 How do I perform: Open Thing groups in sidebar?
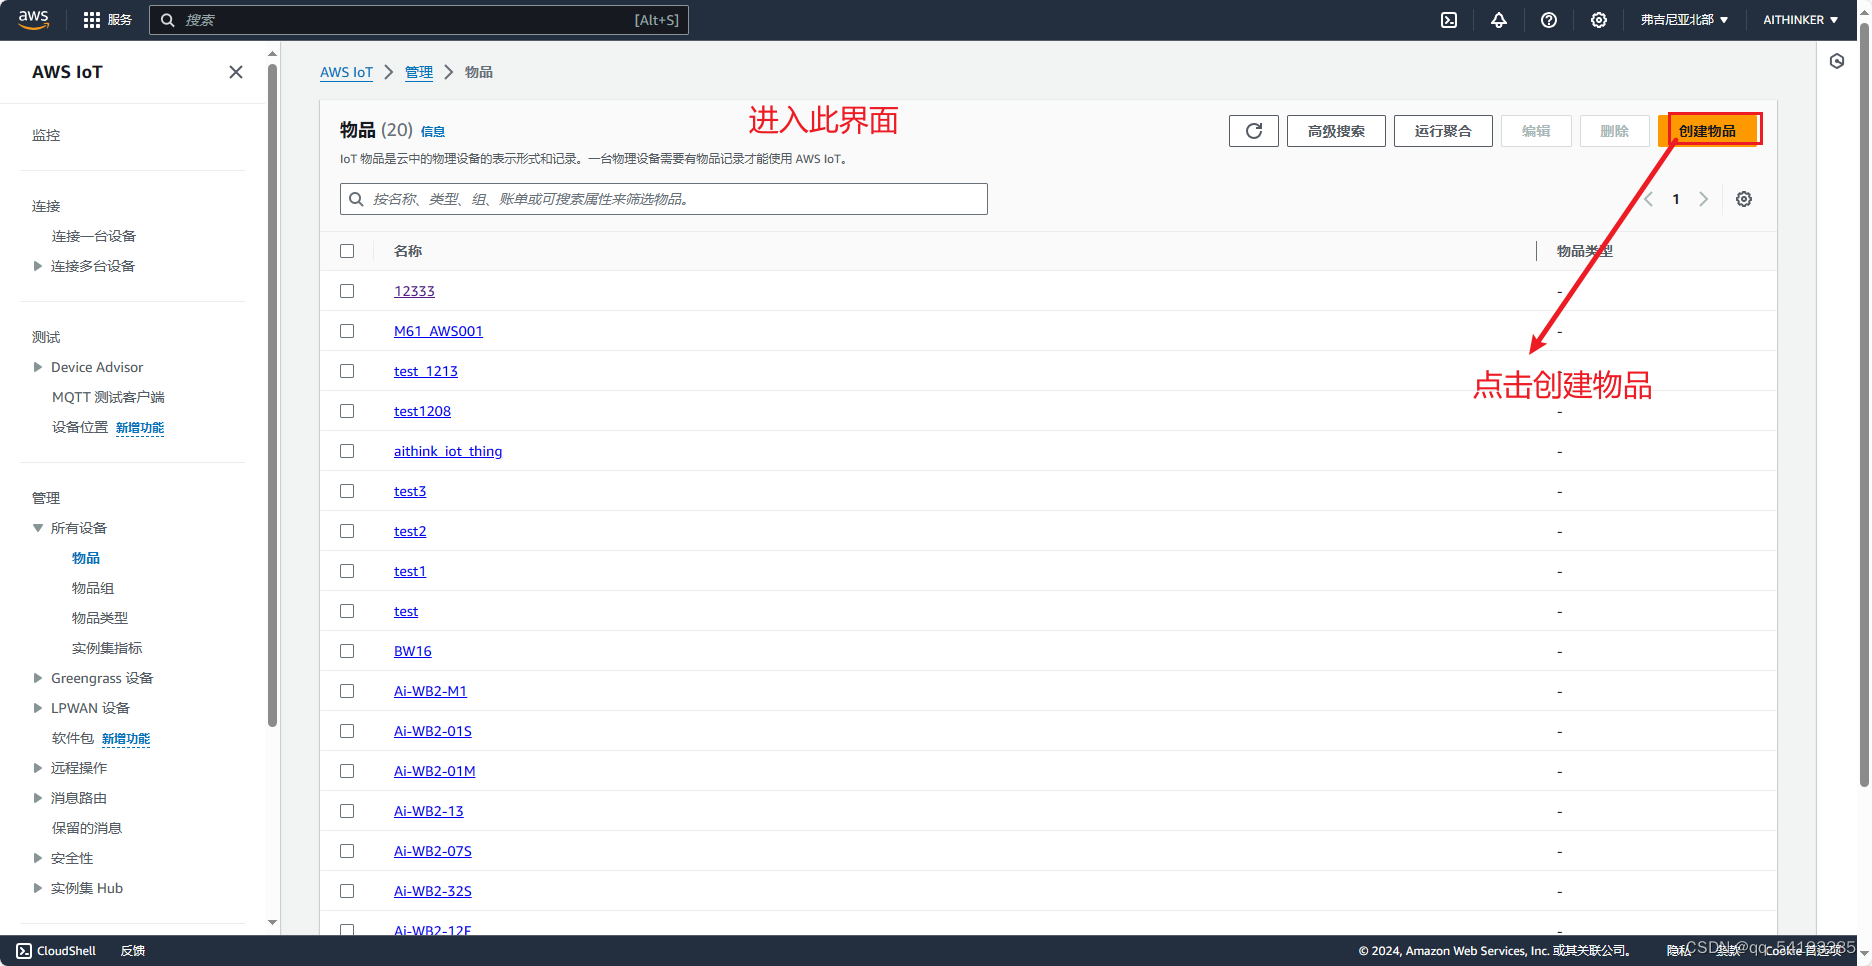point(93,588)
